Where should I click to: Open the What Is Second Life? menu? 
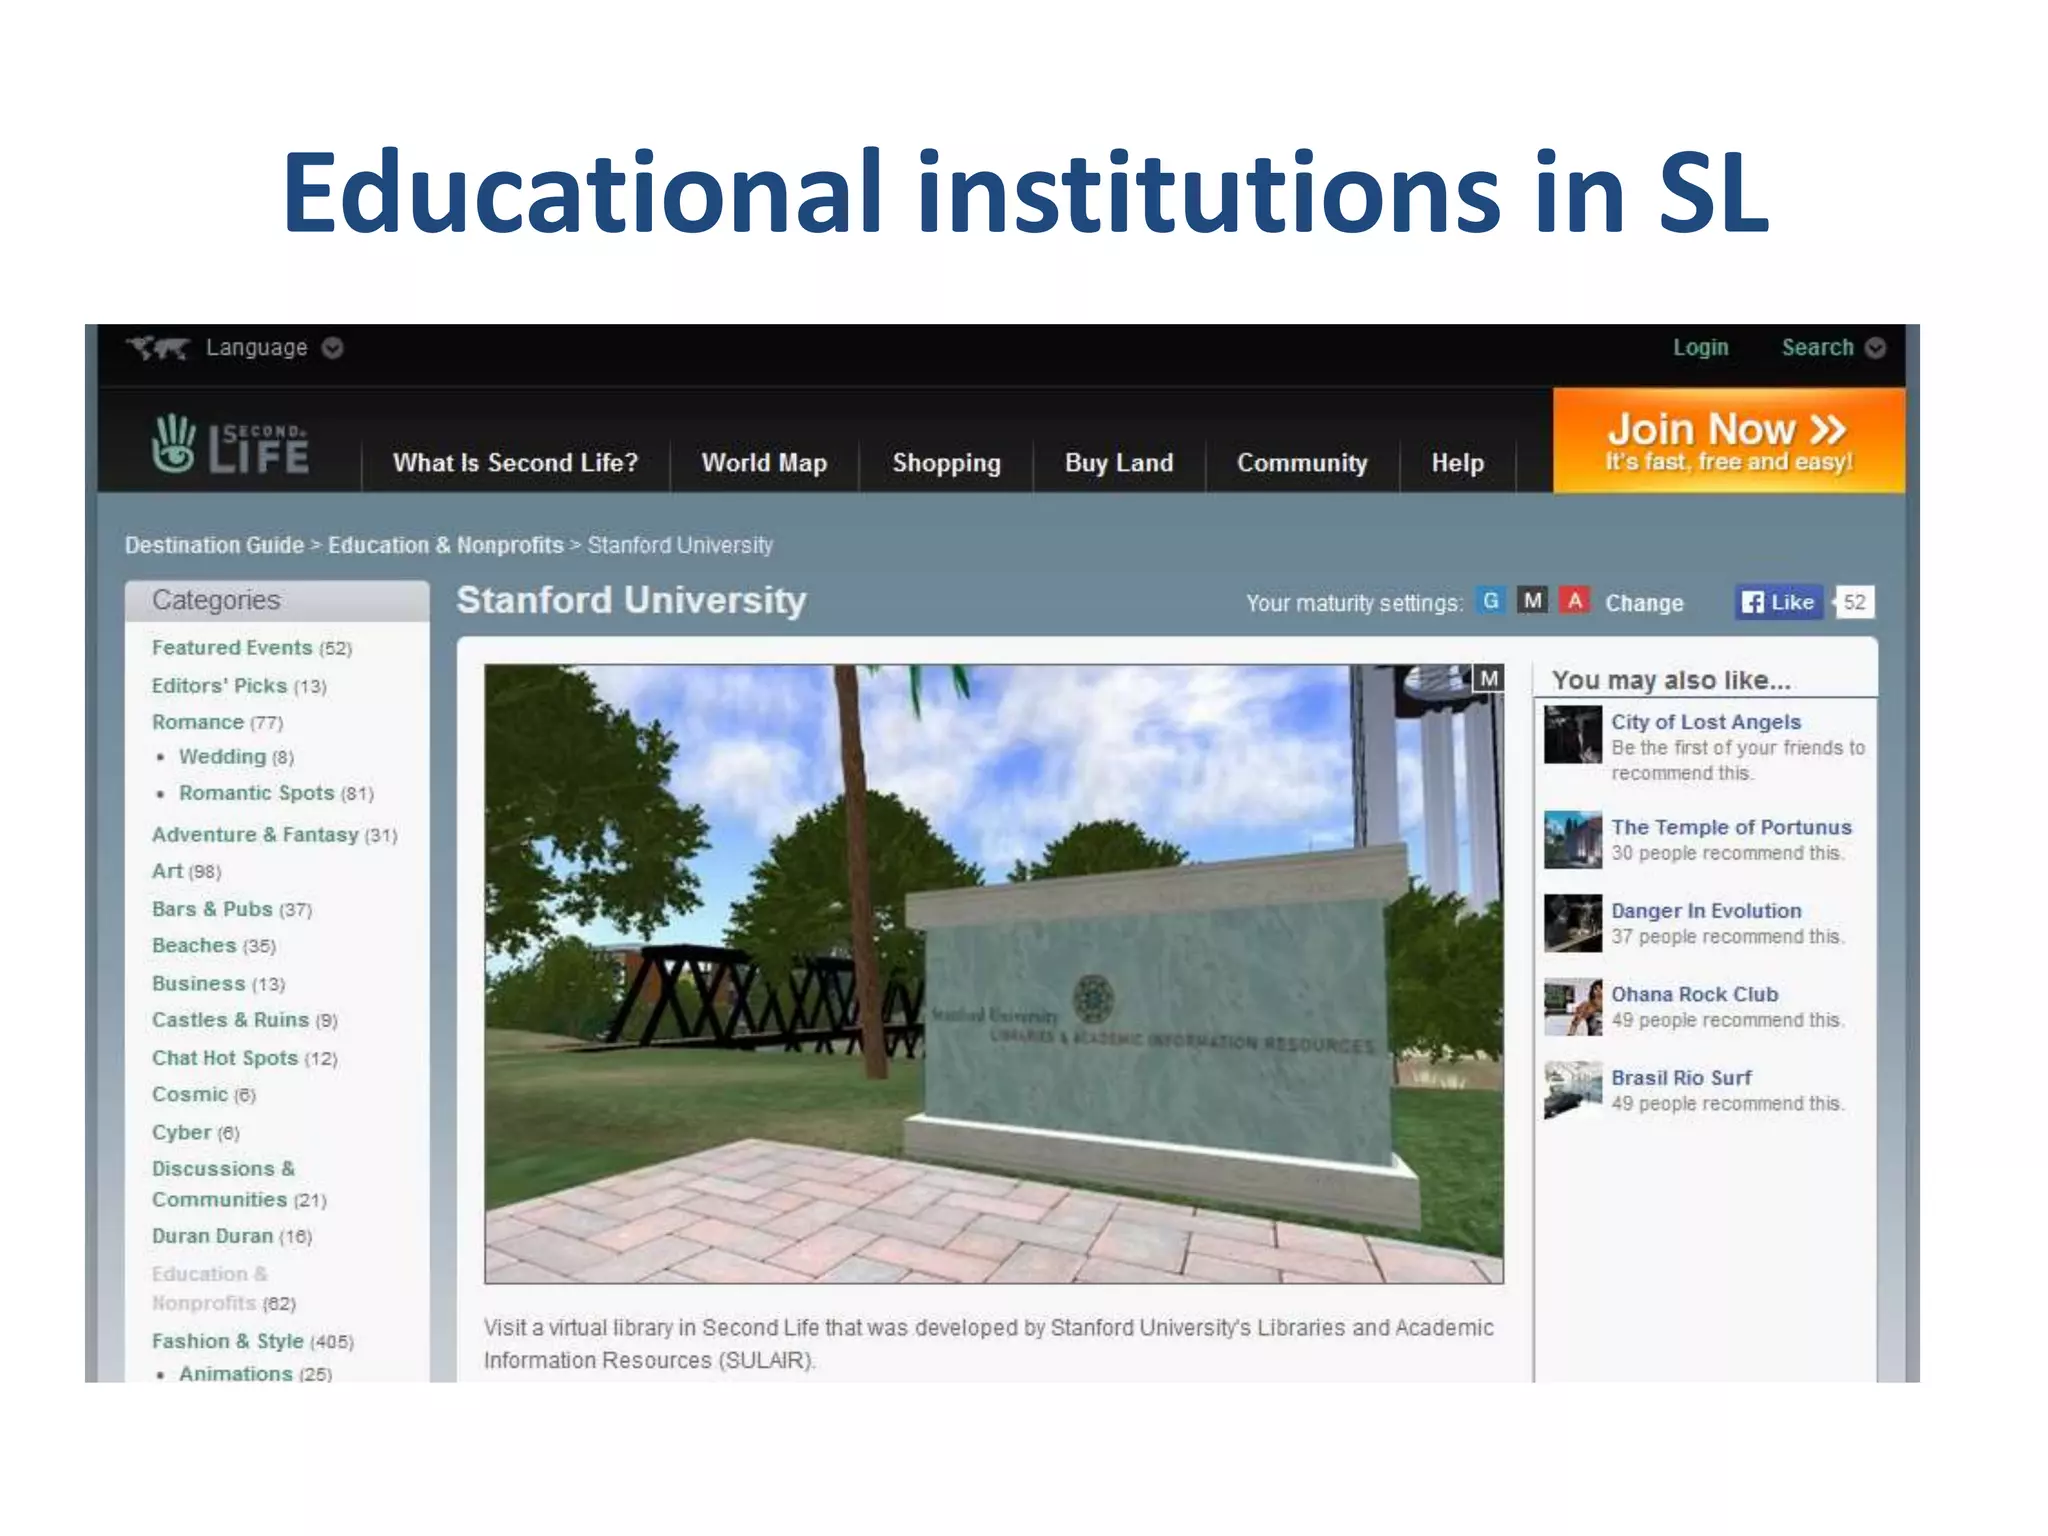pos(515,462)
